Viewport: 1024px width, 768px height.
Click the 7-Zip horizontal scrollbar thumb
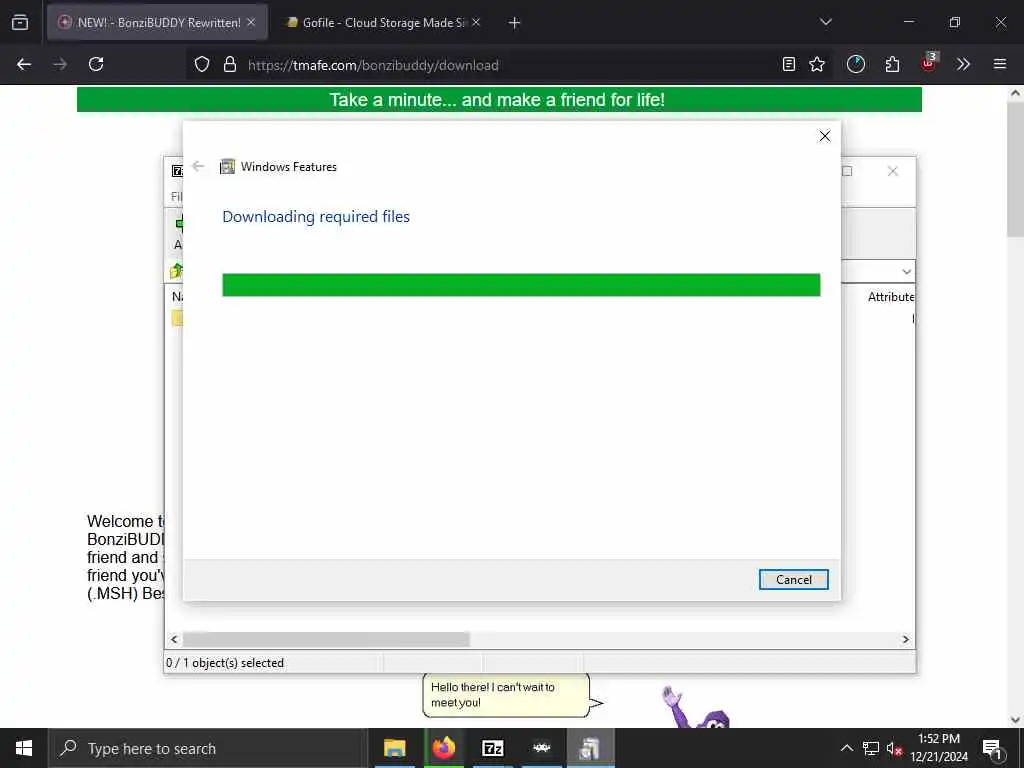click(x=326, y=639)
